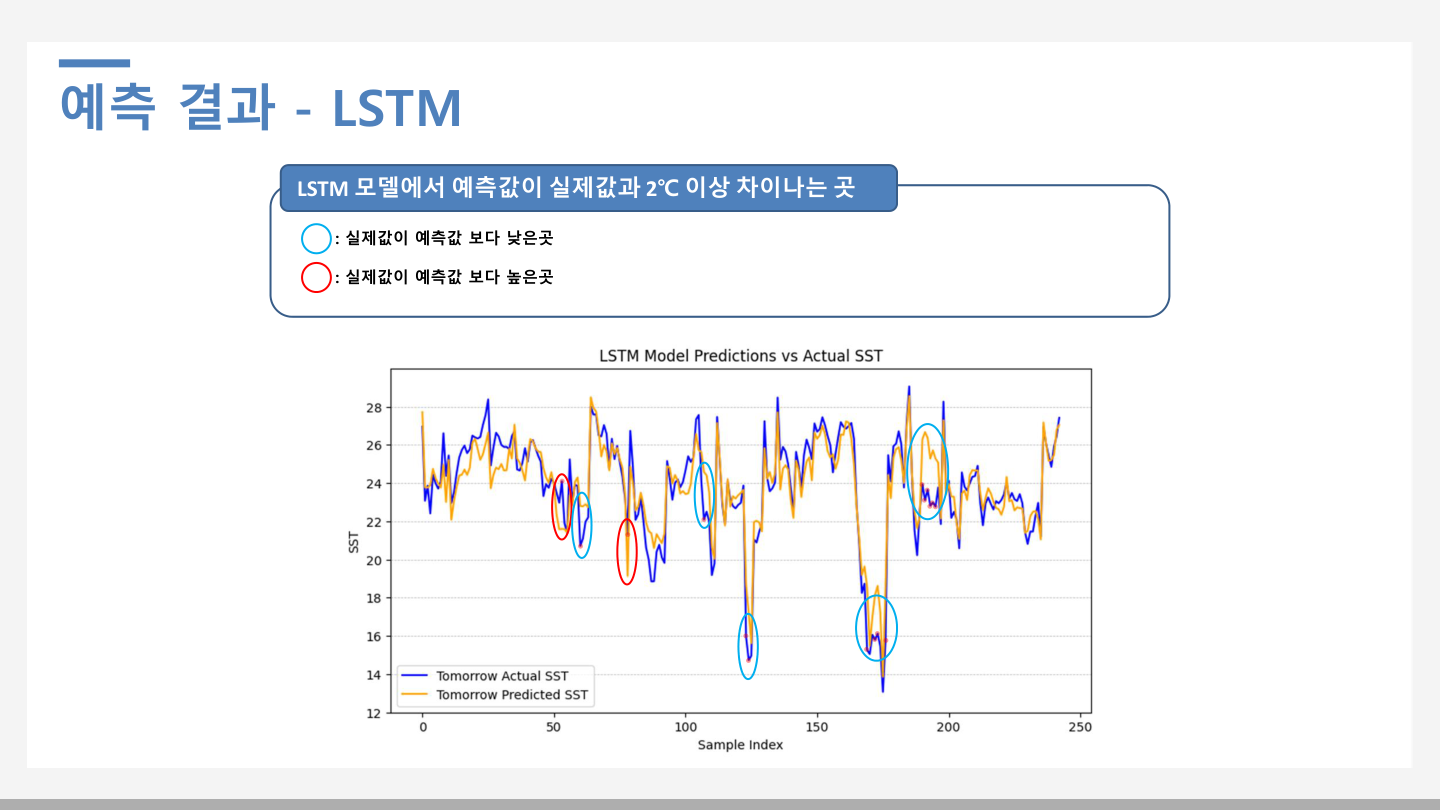Screen dimensions: 1440x810
Task: Select the slide title "예측 결과 - LSTM"
Action: tap(260, 107)
